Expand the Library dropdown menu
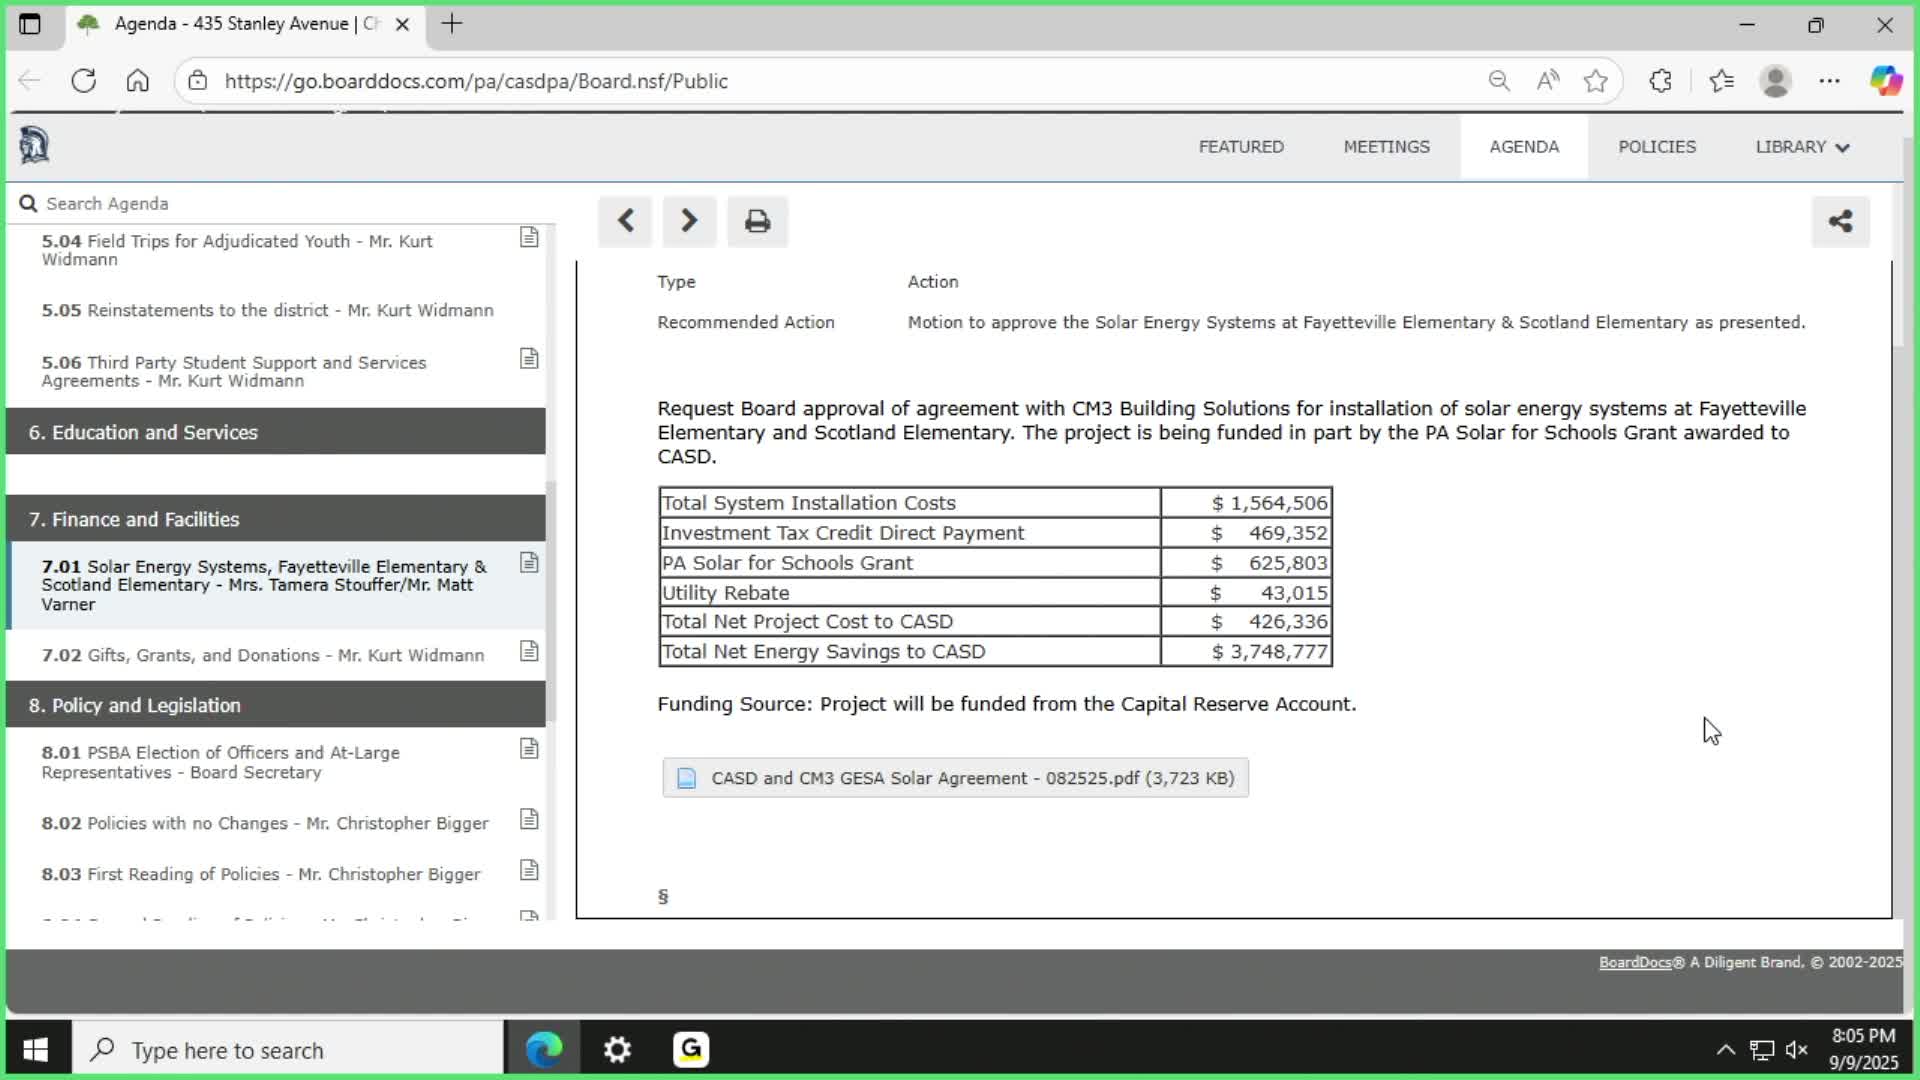 (x=1802, y=147)
